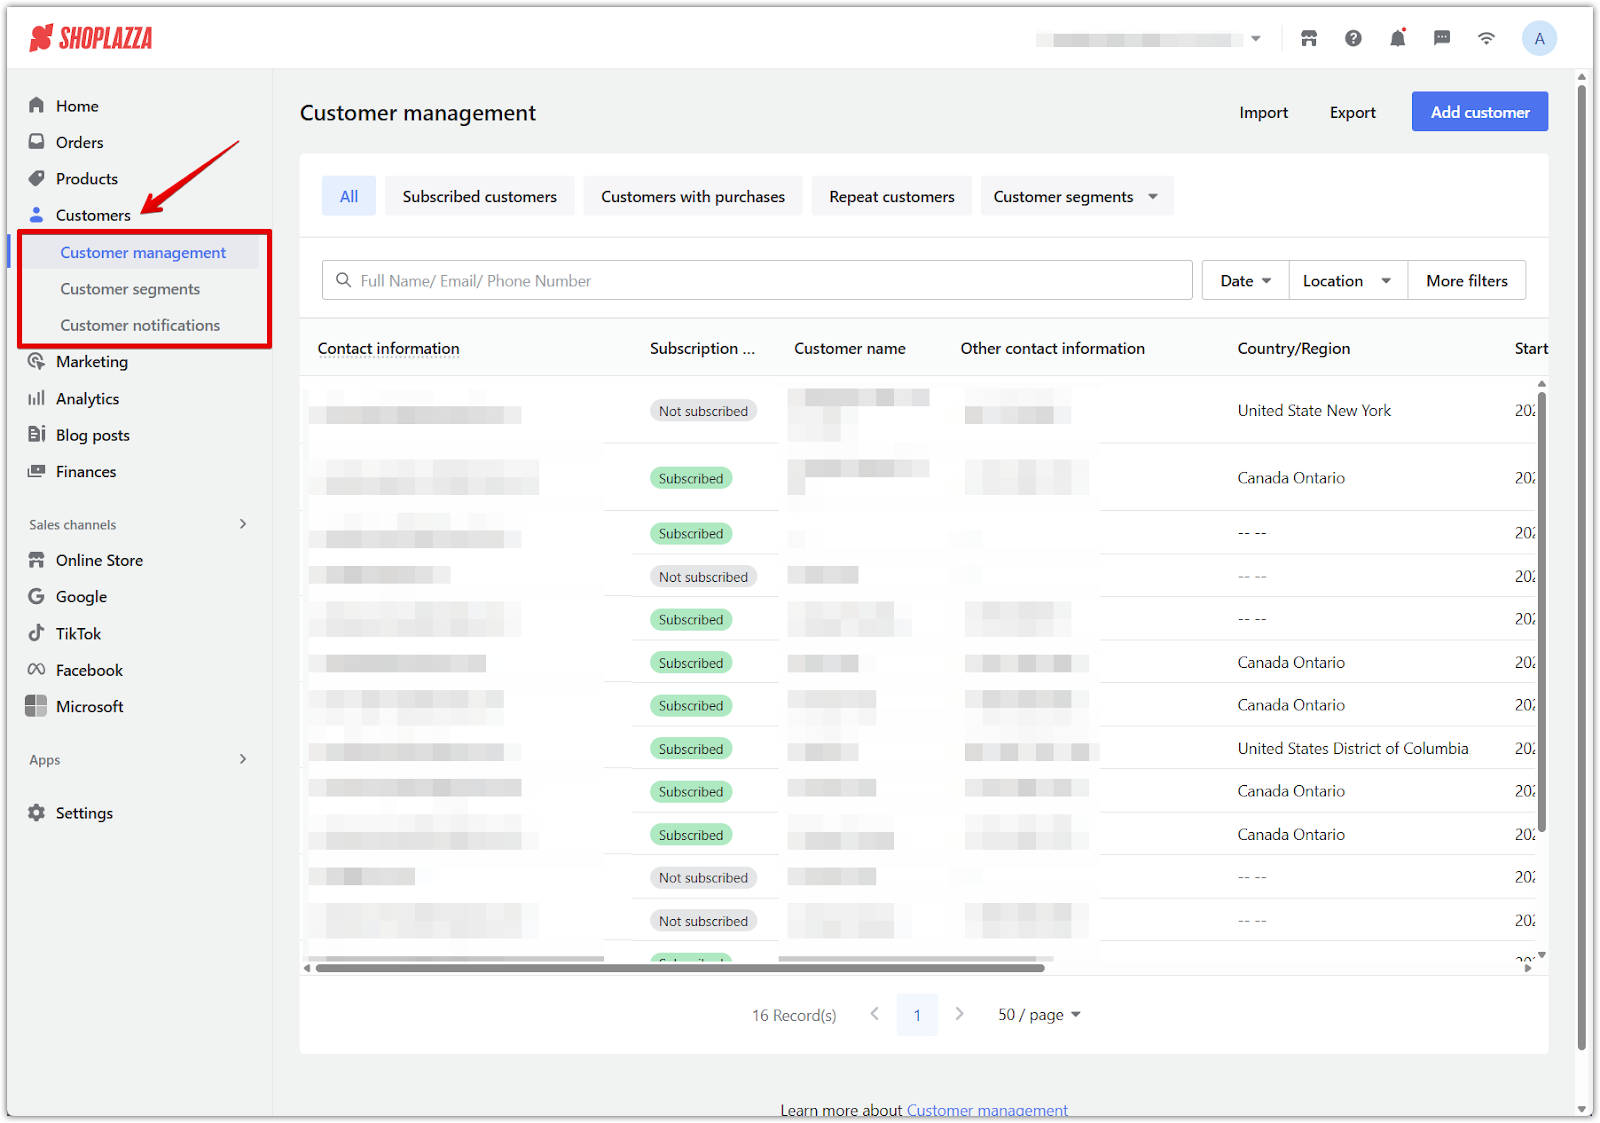Viewport: 1600px width, 1123px height.
Task: Click the table vertical scrollbar
Action: [x=1542, y=612]
